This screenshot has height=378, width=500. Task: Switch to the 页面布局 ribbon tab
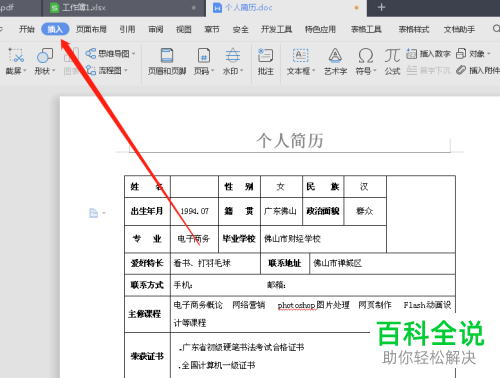[91, 29]
